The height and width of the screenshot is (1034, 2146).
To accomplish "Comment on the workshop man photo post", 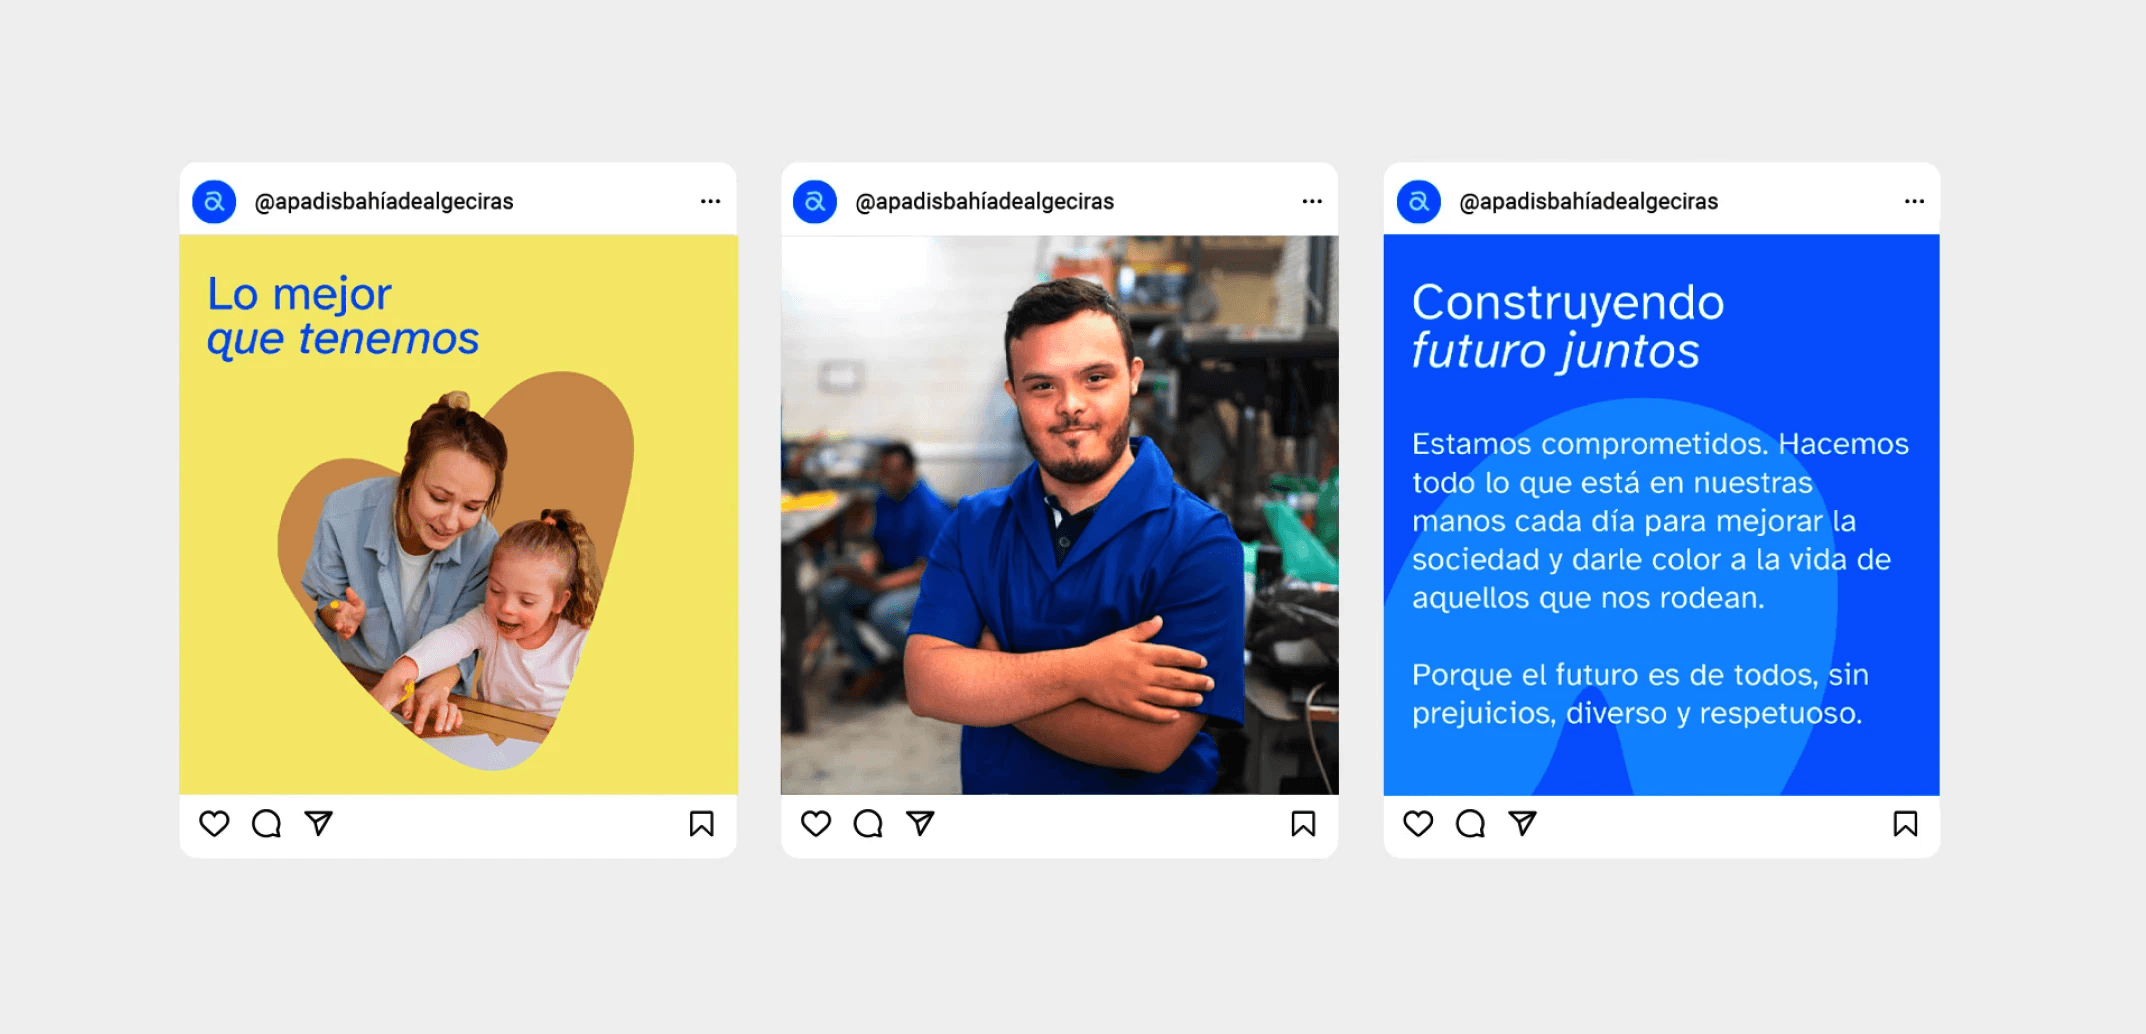I will pos(868,823).
